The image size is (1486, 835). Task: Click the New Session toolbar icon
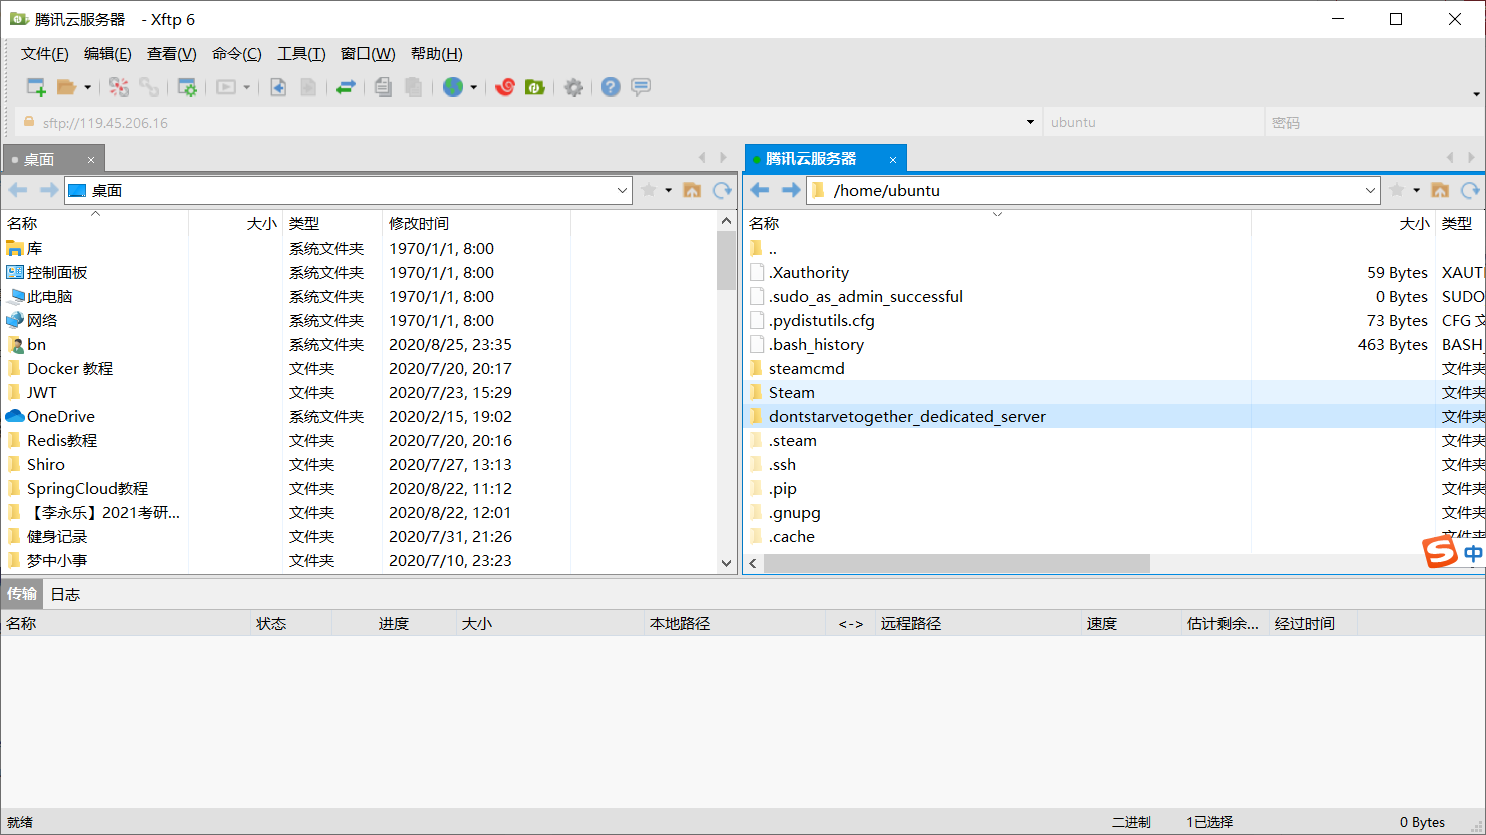click(36, 87)
